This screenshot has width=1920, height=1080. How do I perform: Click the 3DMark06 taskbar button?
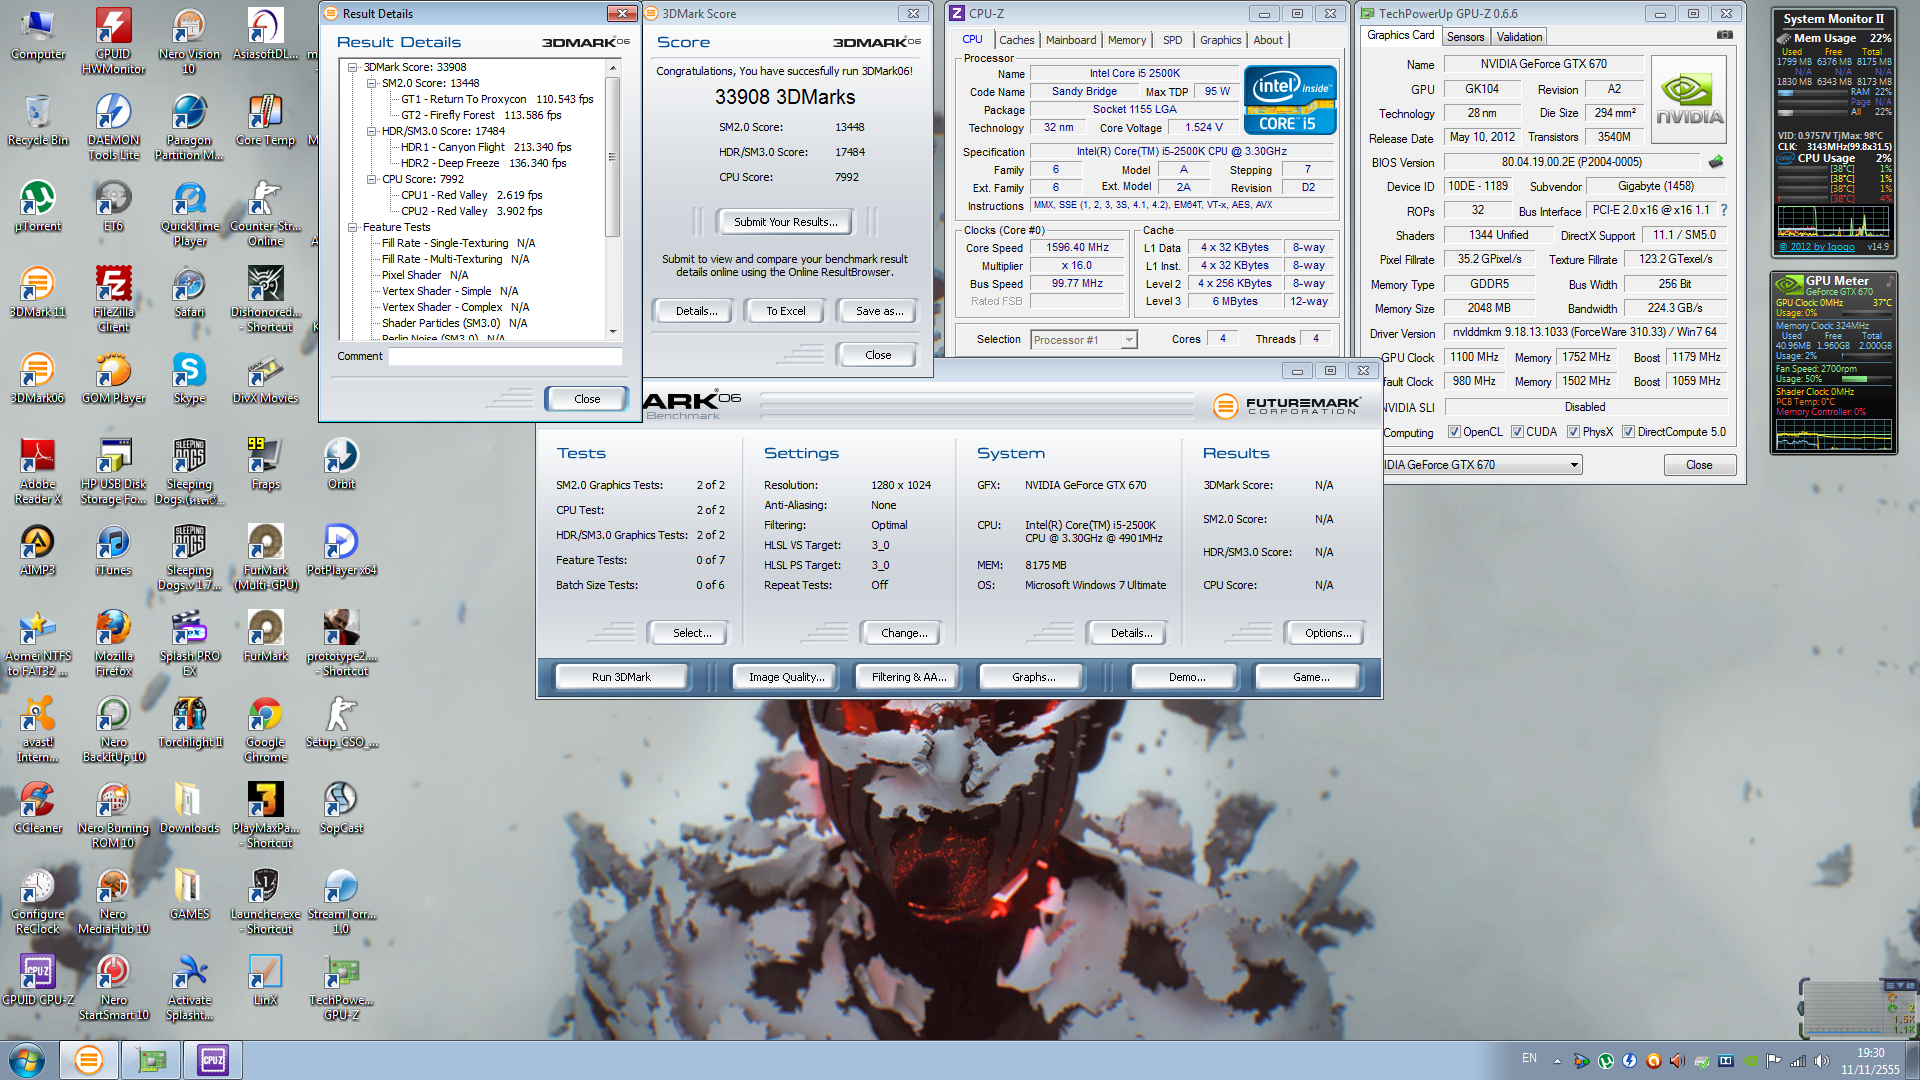click(x=89, y=1060)
